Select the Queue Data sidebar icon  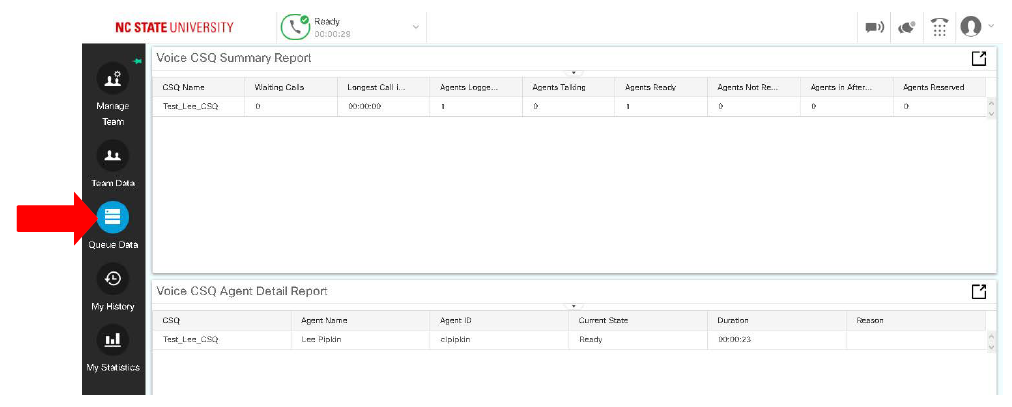(112, 217)
